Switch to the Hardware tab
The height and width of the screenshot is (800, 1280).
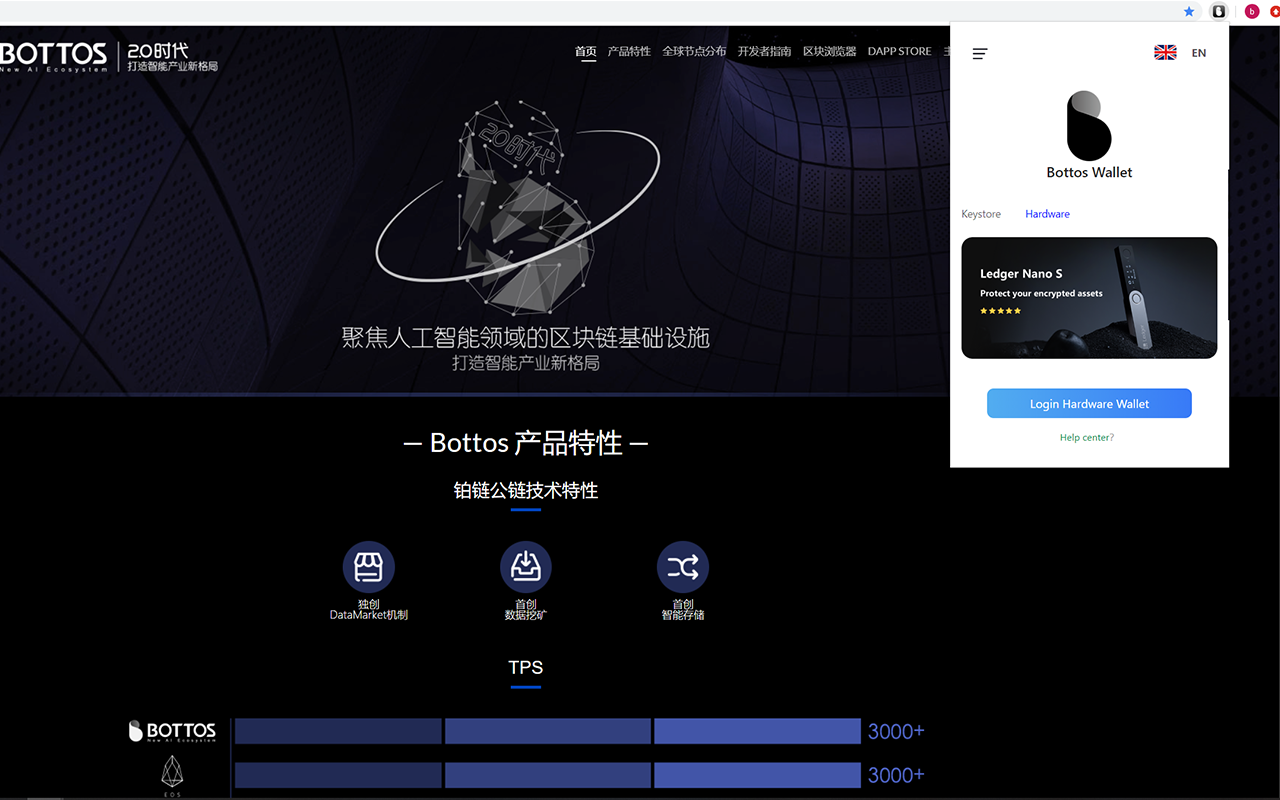[1047, 213]
